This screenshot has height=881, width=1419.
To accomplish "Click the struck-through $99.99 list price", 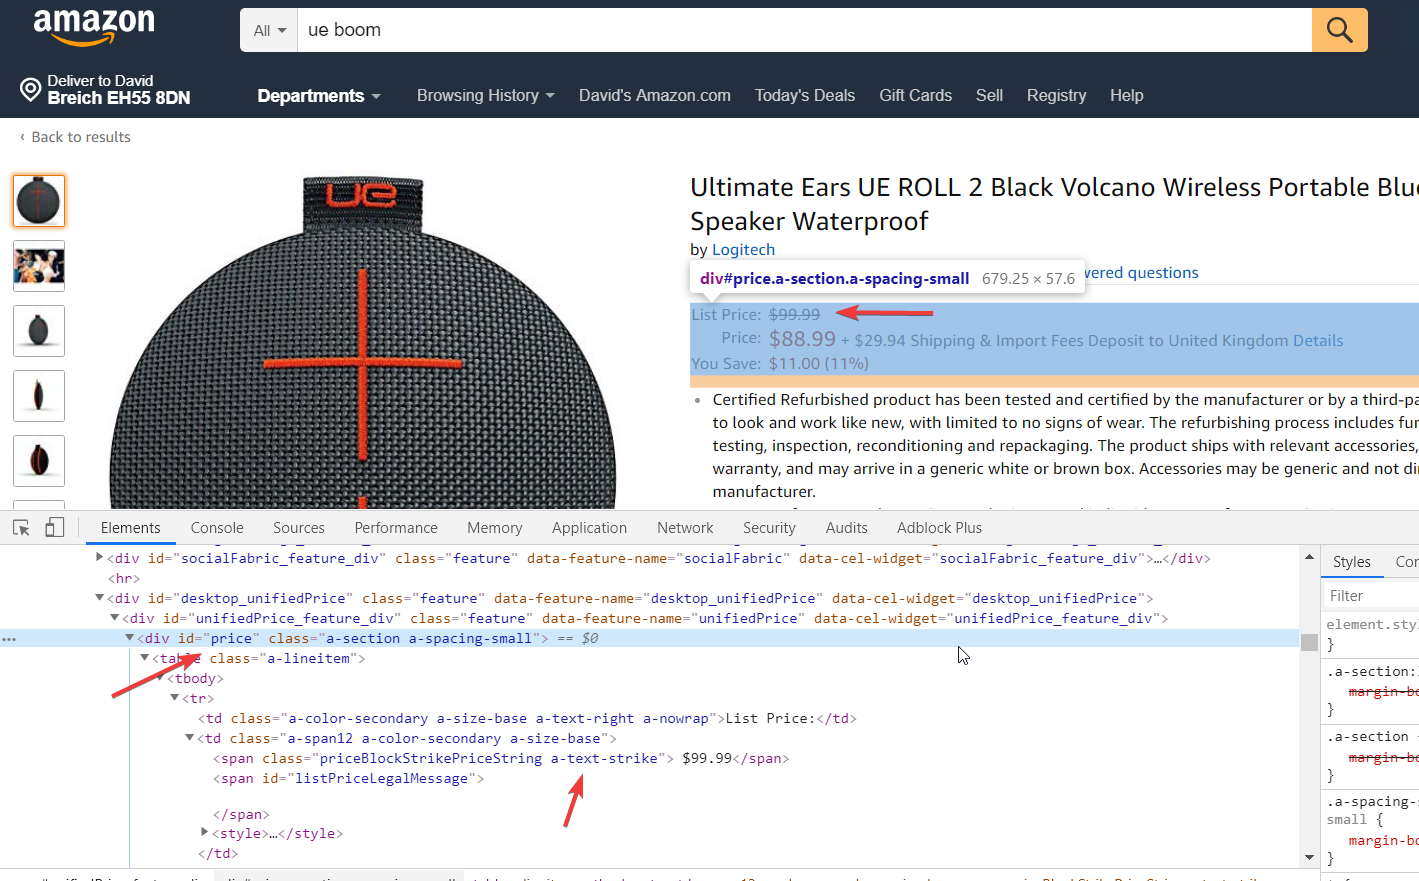I will [x=794, y=315].
